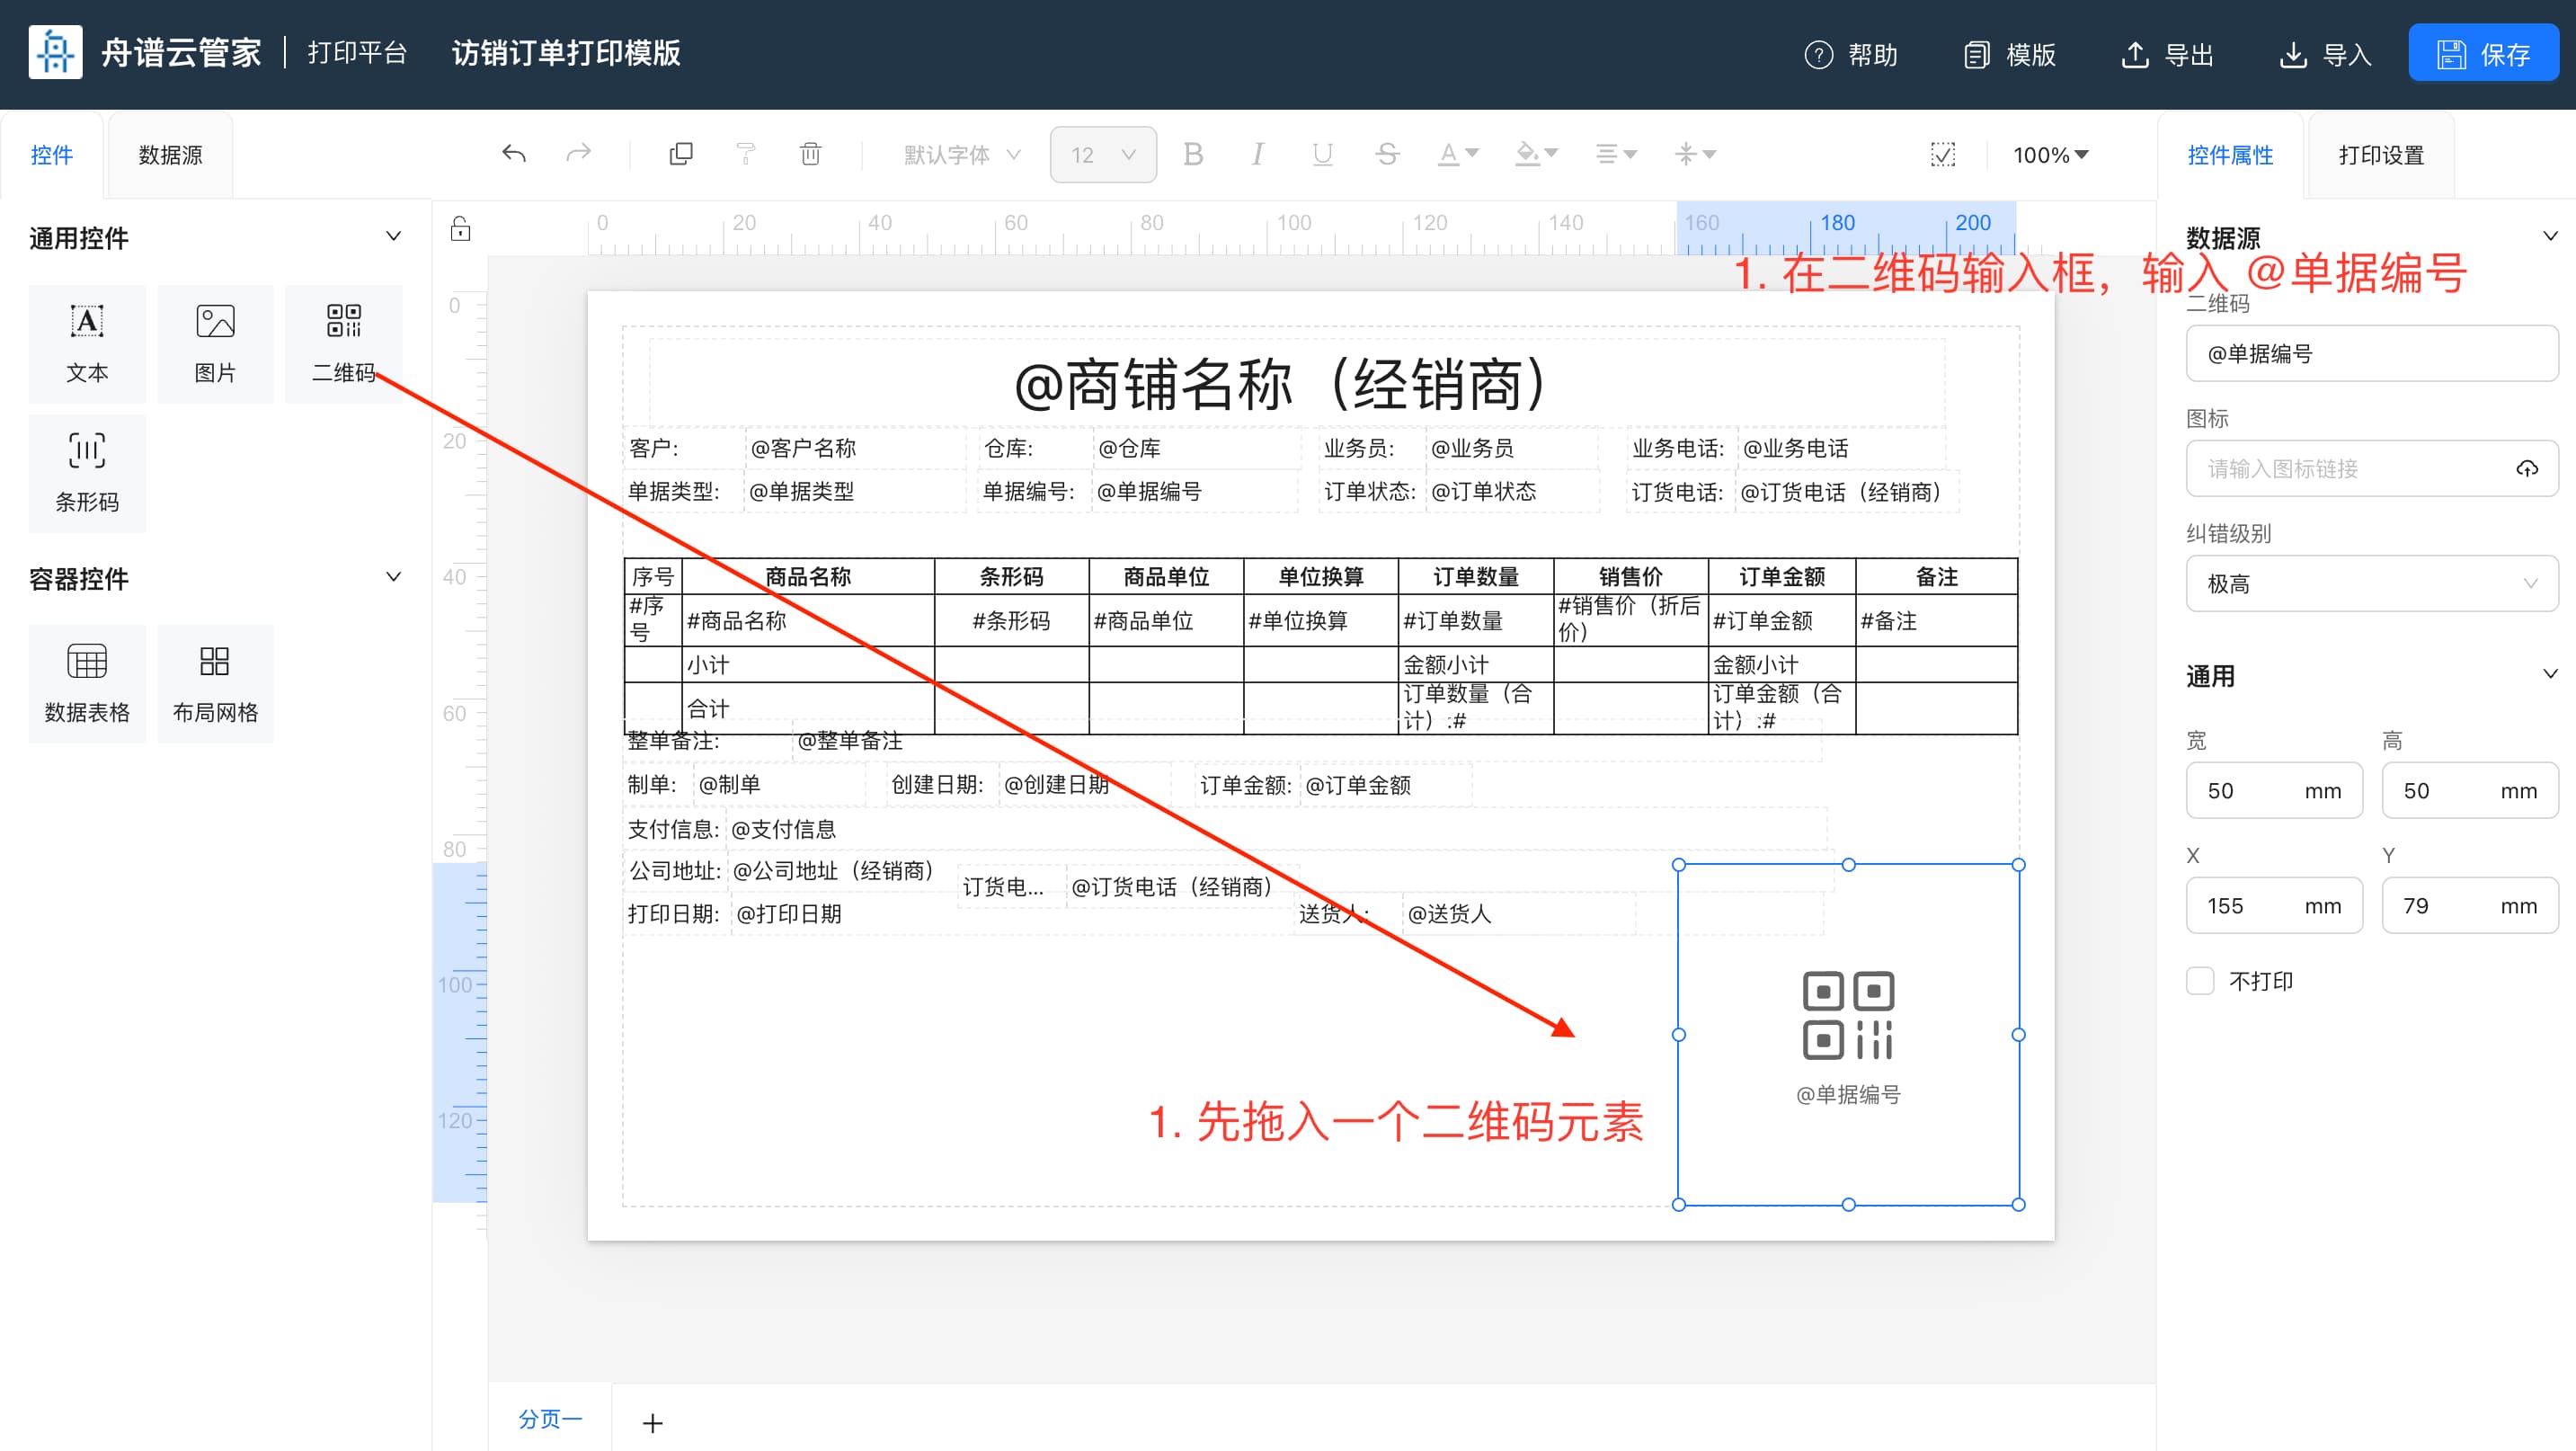Click the 宽 width input field
The width and height of the screenshot is (2576, 1451).
(2274, 791)
